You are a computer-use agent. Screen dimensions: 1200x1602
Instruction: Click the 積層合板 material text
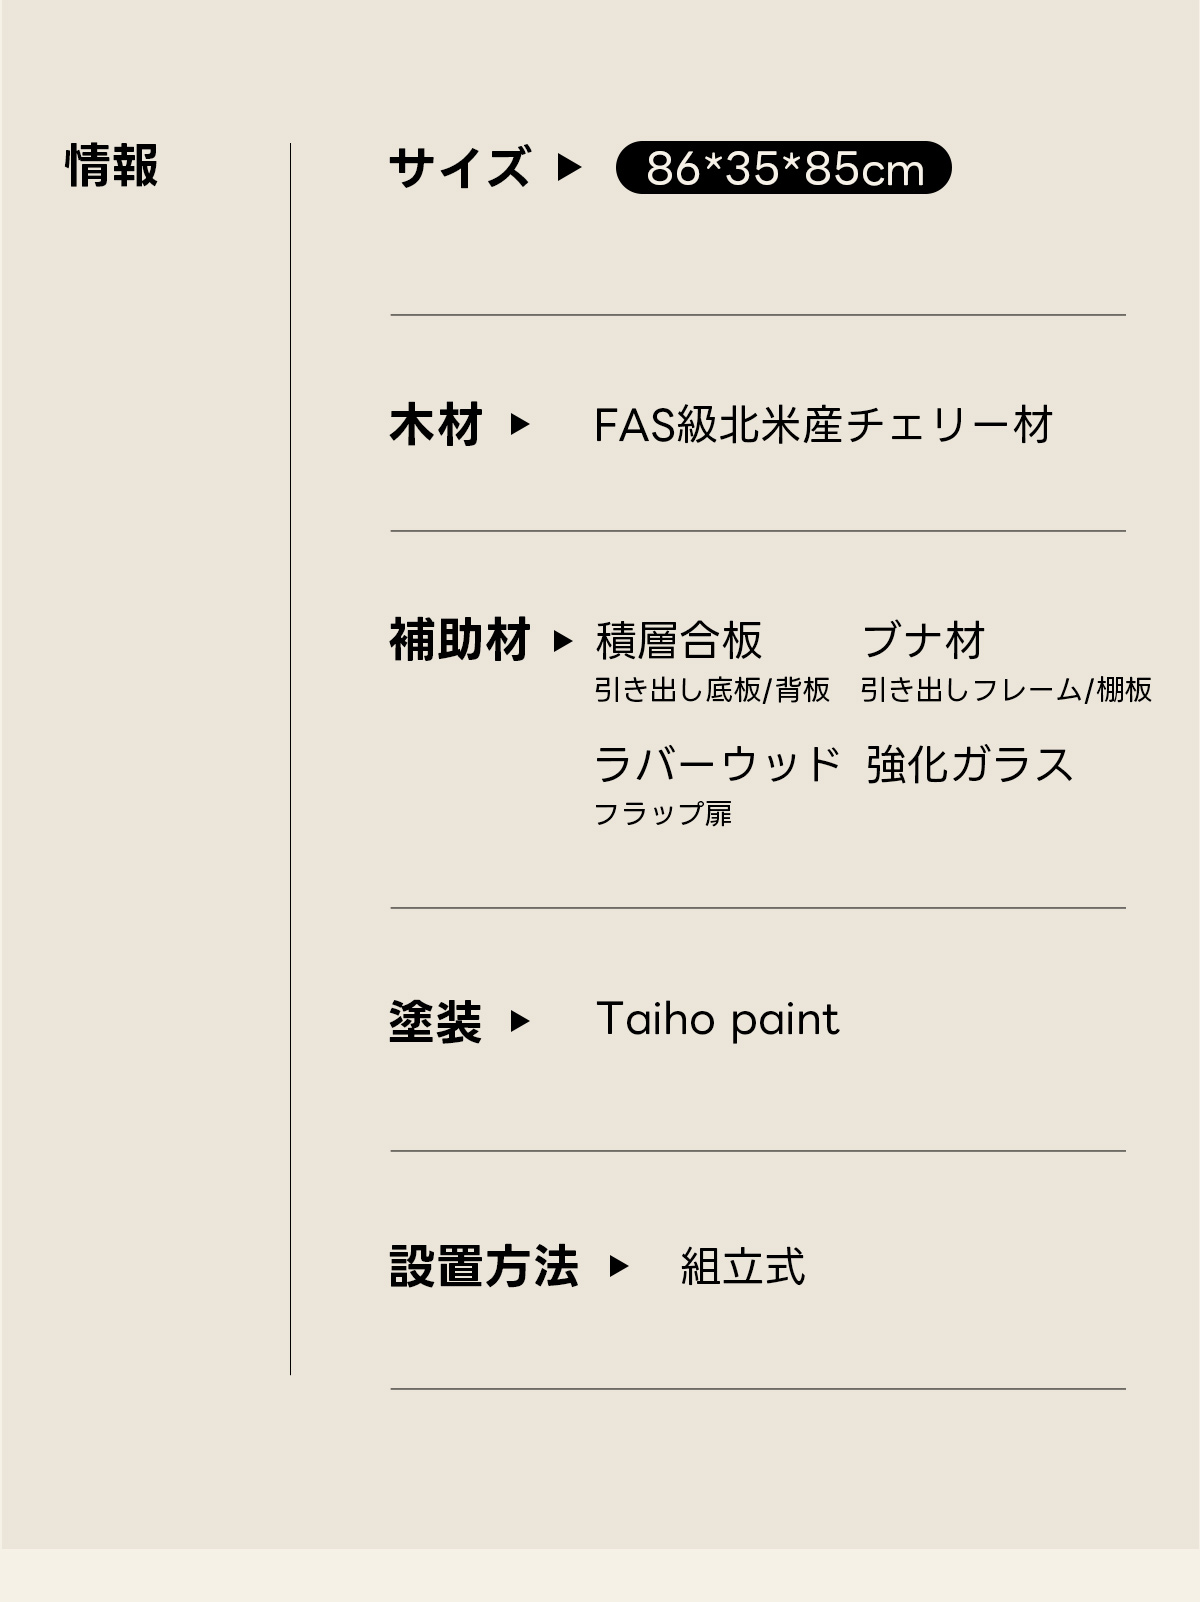(x=679, y=640)
